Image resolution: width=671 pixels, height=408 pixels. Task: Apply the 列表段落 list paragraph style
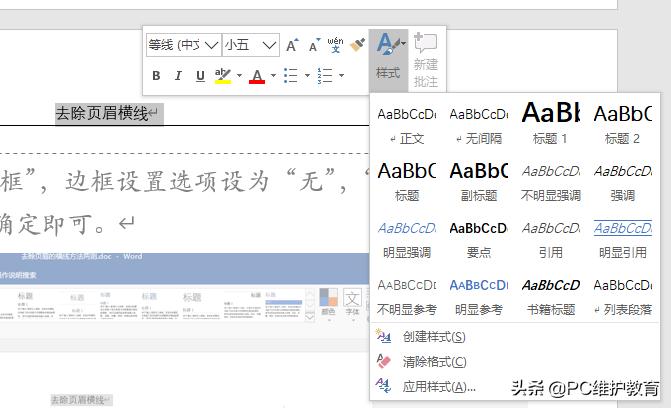point(623,296)
